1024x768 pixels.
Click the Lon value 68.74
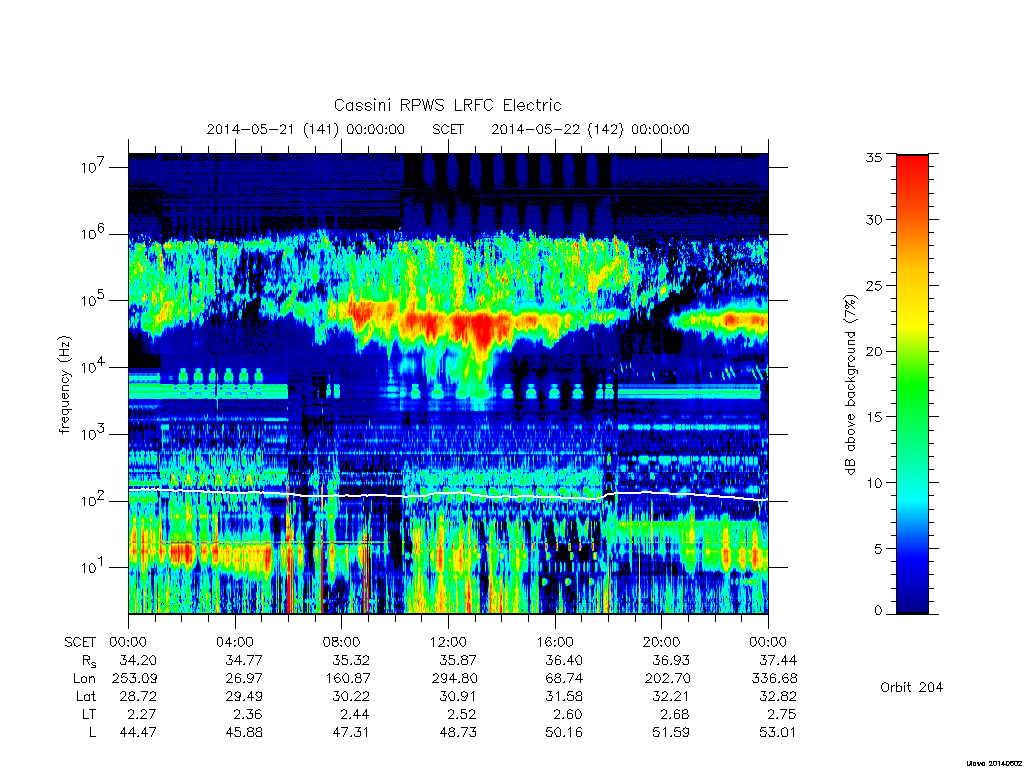(564, 679)
